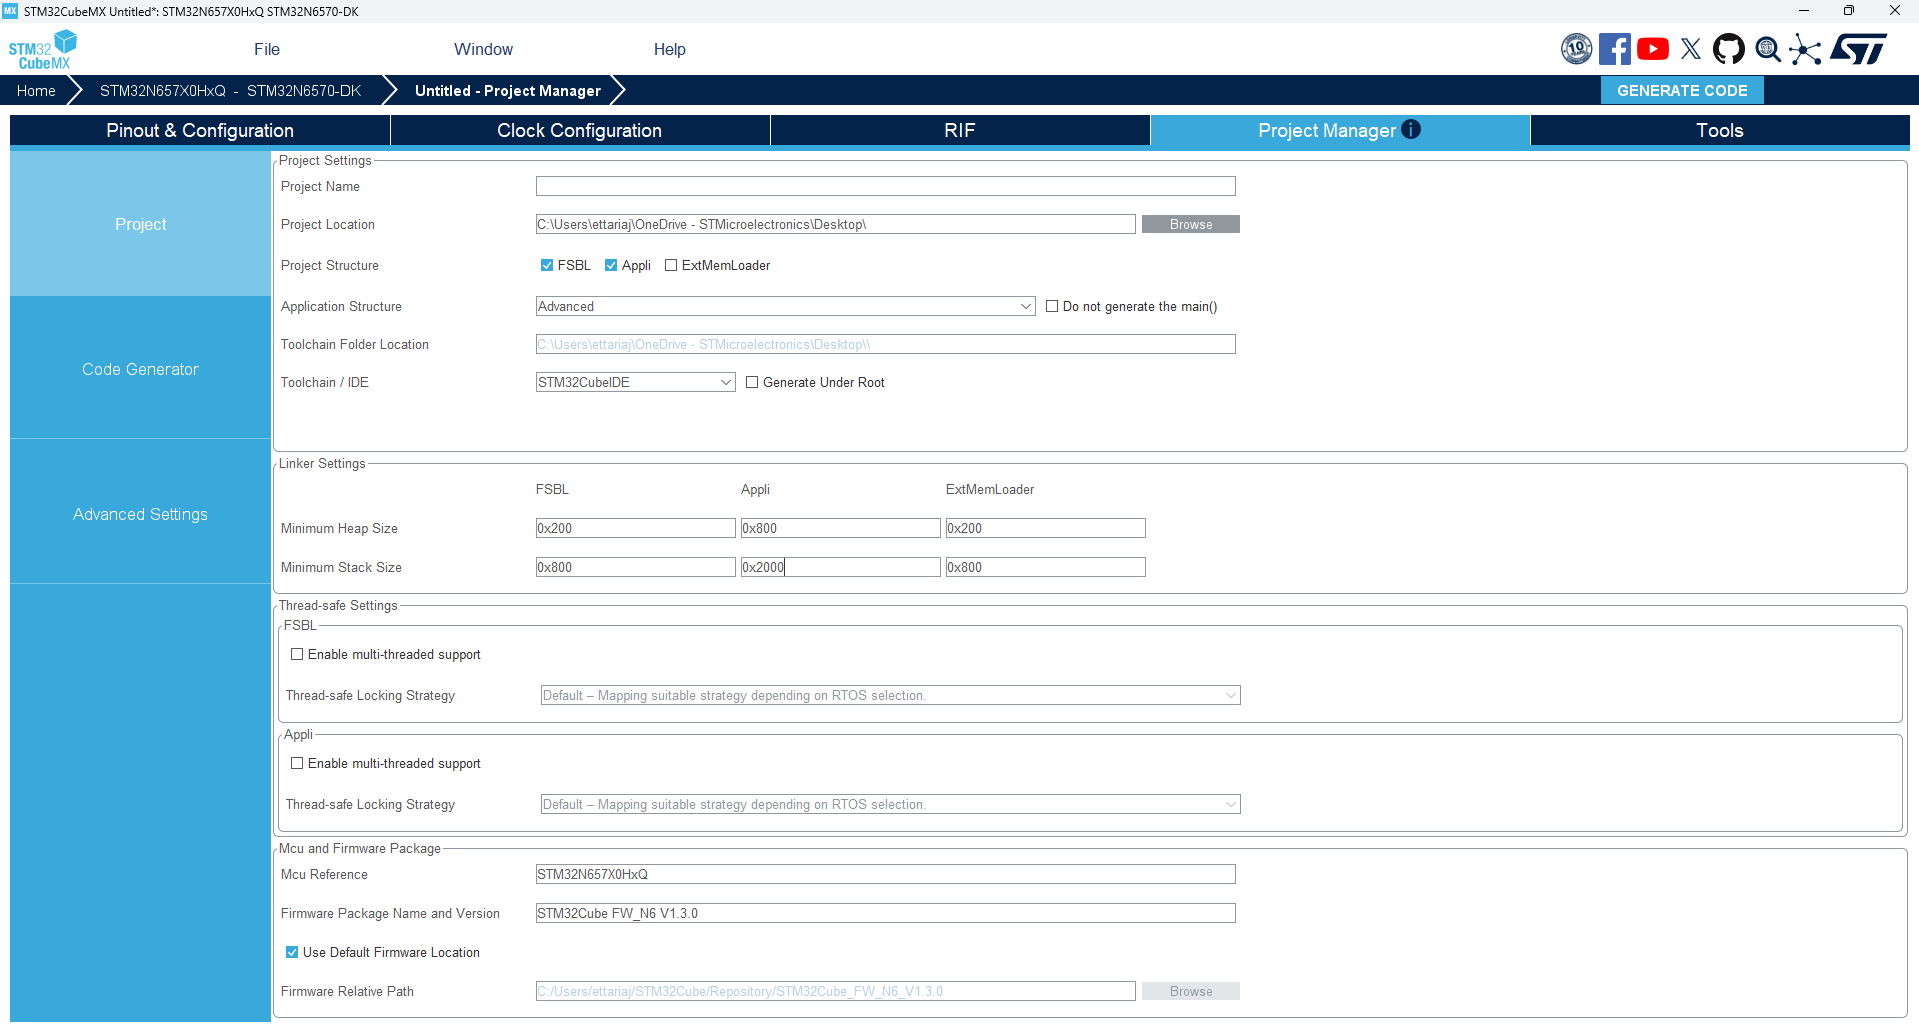Viewport: 1919px width, 1028px height.
Task: Click FSBL Minimum Stack Size field
Action: pyautogui.click(x=635, y=567)
